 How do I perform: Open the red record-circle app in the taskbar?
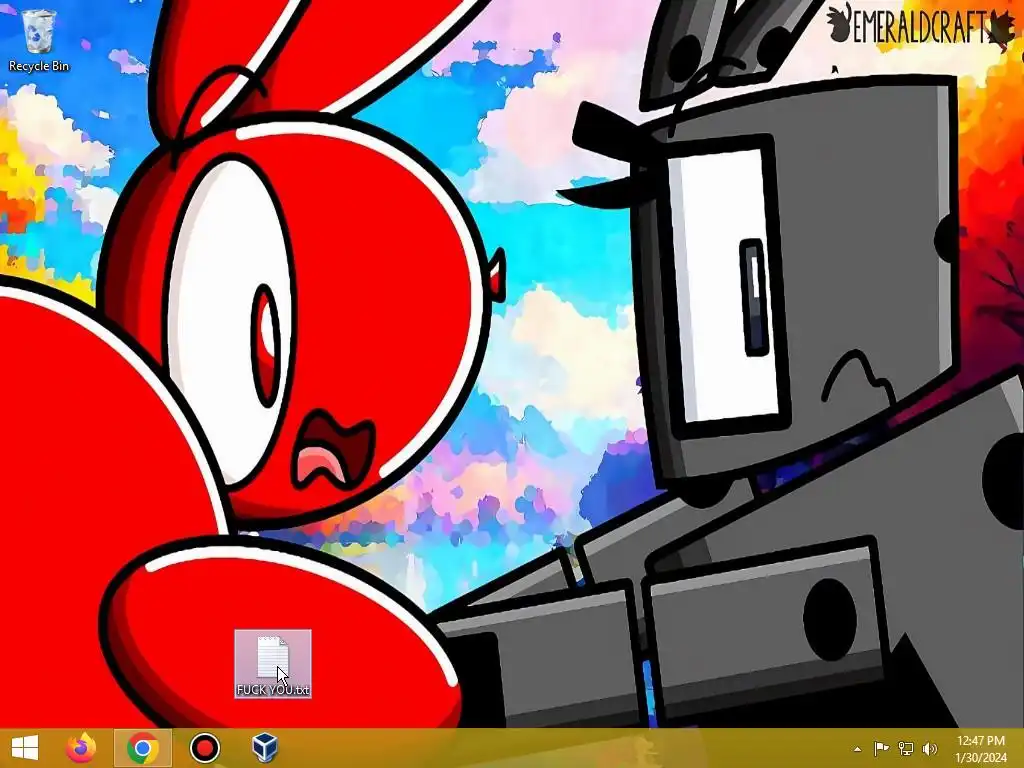pos(204,748)
